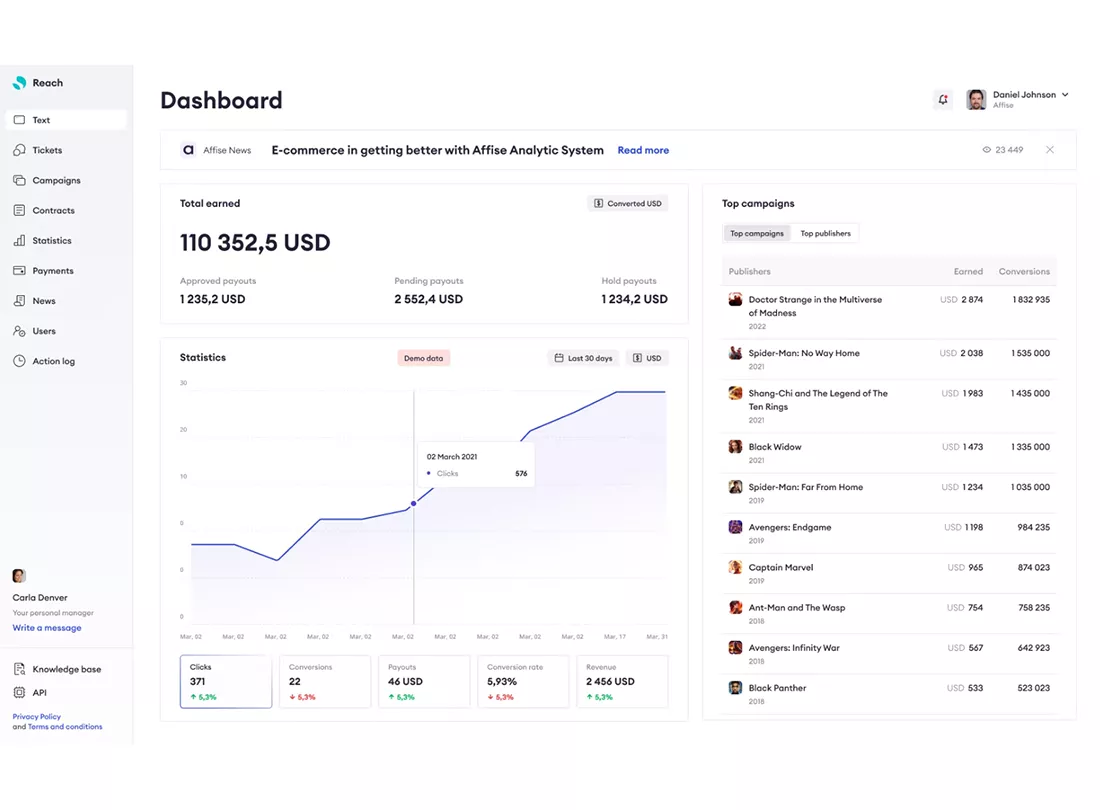The width and height of the screenshot is (1100, 810).
Task: Open the Black Widow campaign title
Action: [774, 447]
